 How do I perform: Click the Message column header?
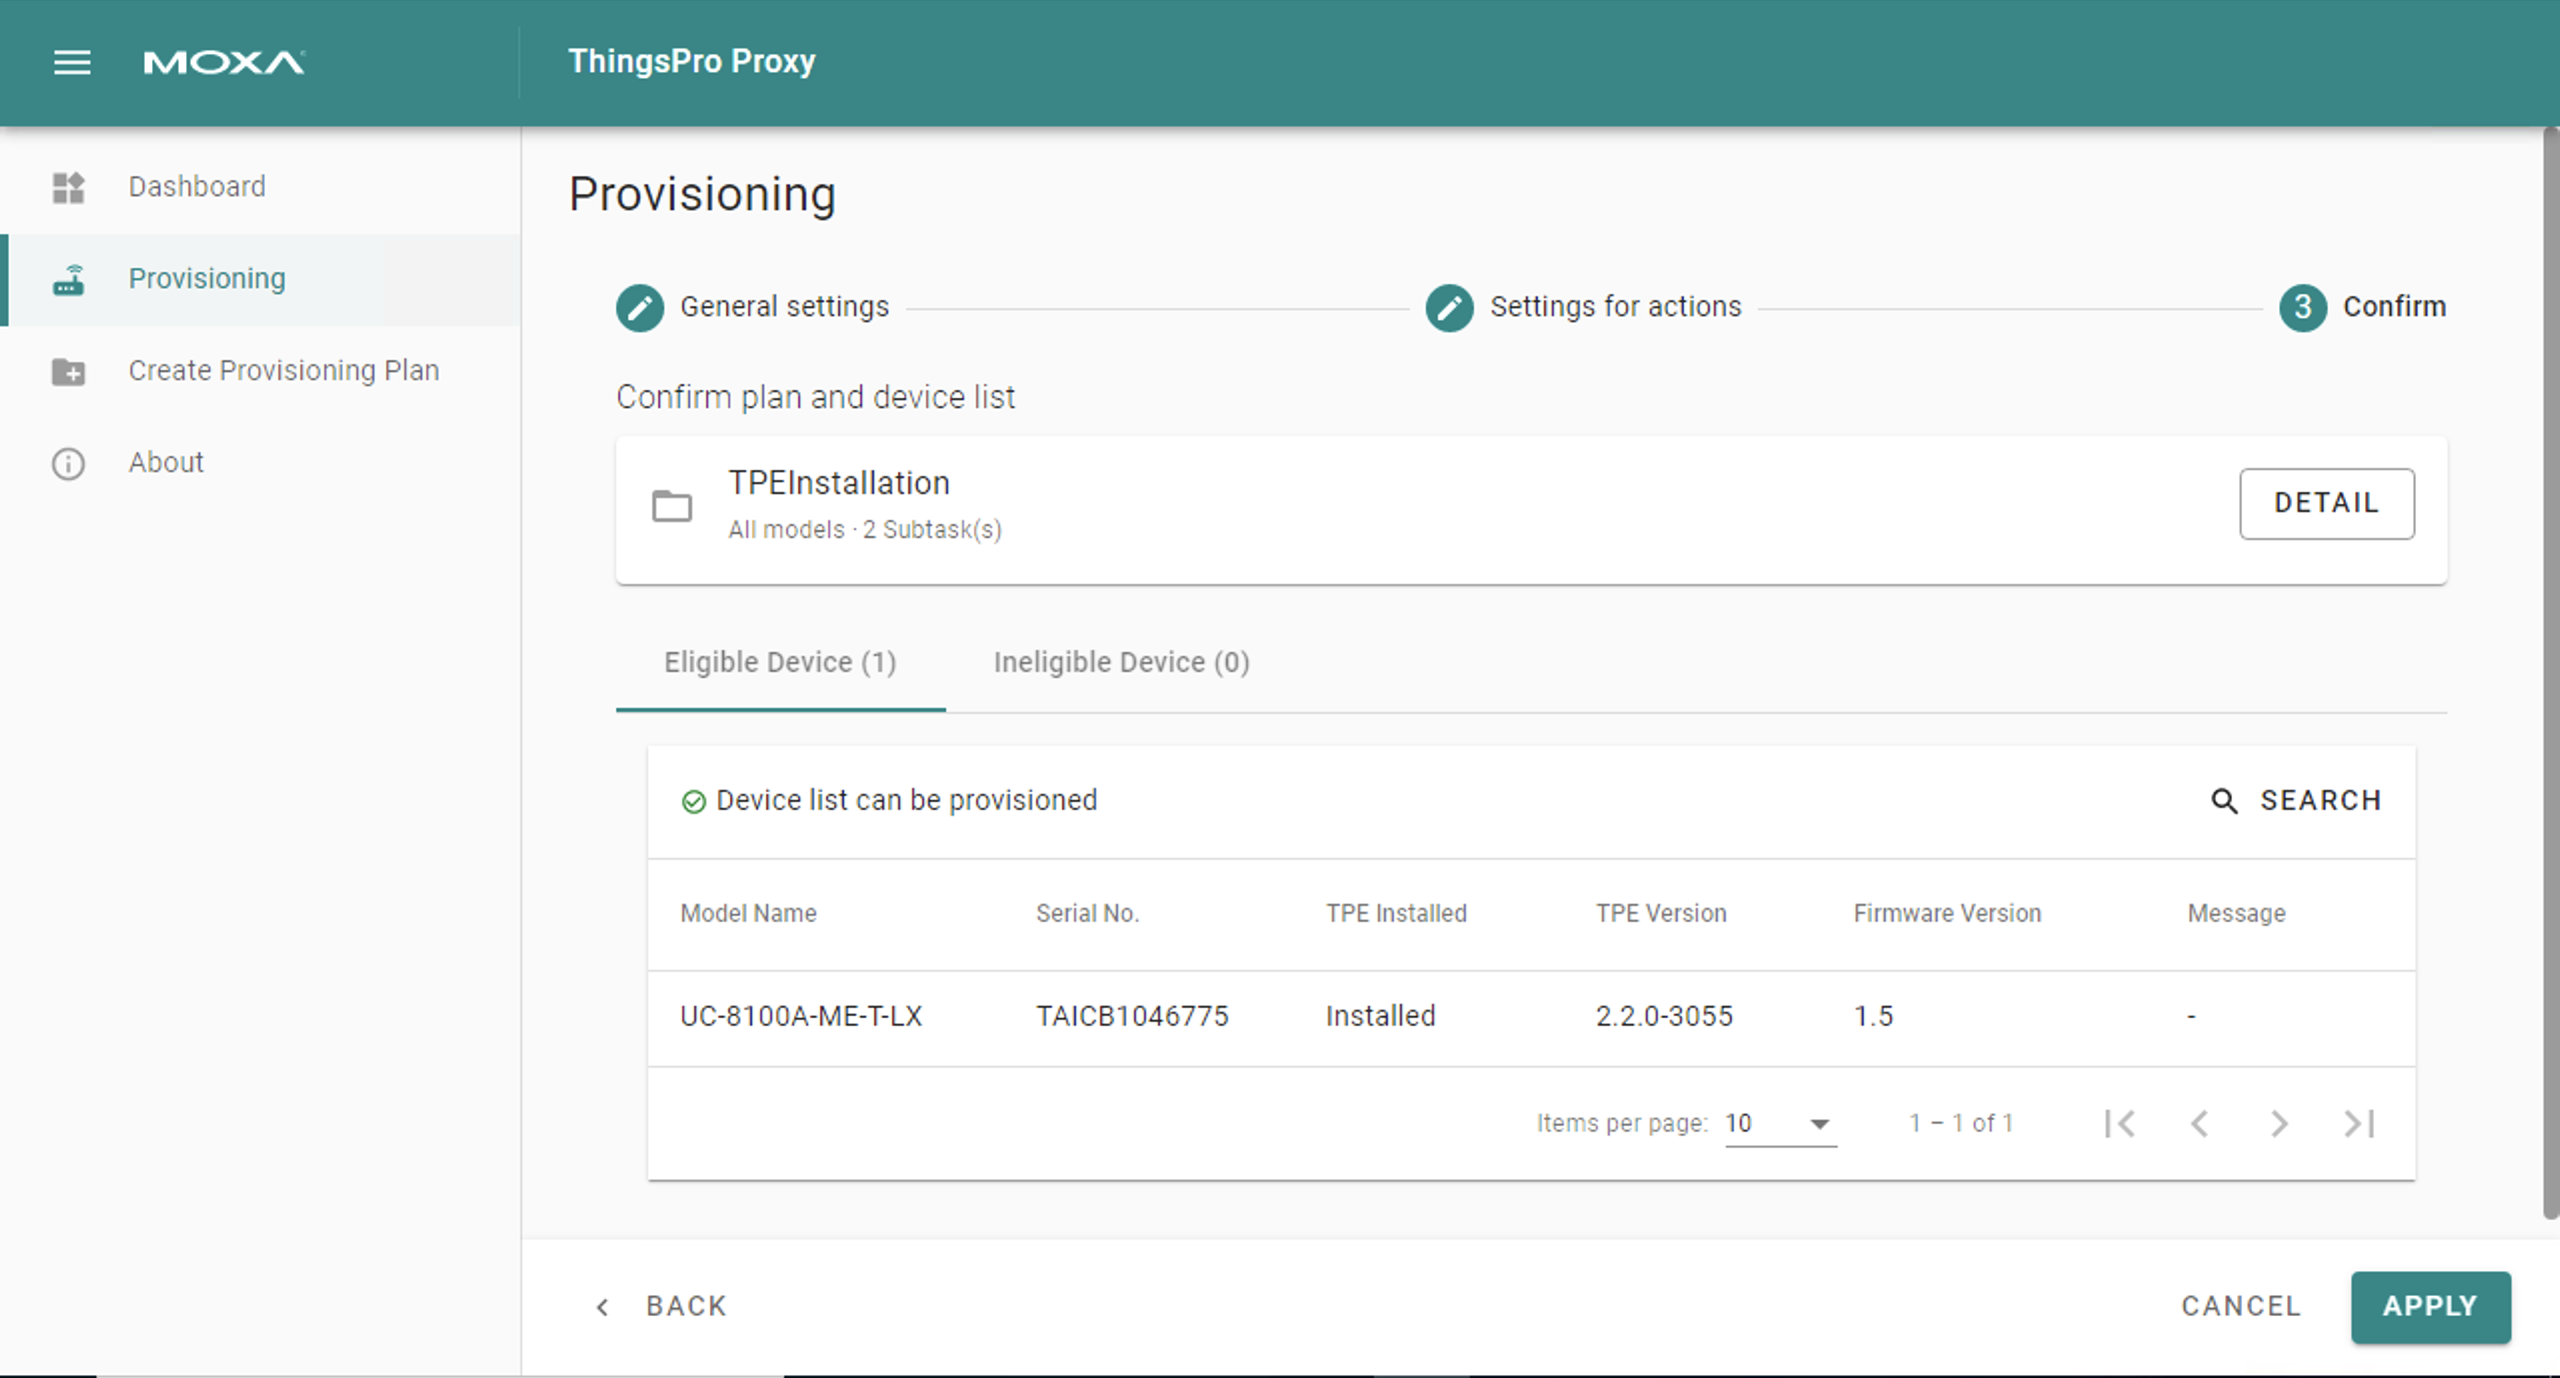coord(2236,914)
